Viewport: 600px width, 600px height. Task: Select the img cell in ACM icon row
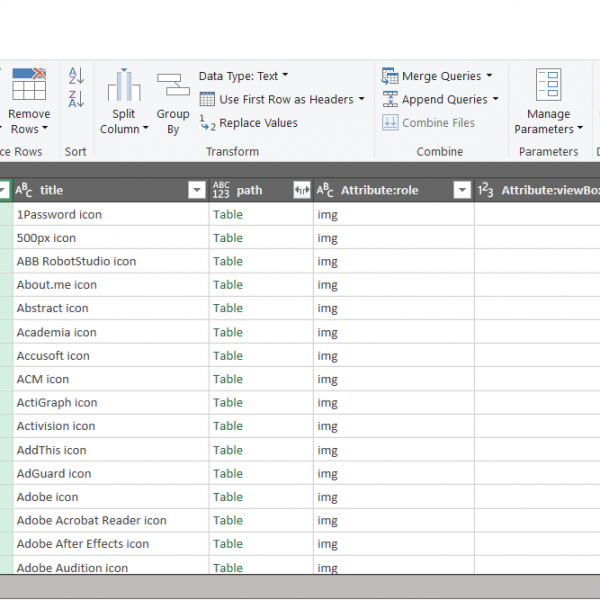pos(394,379)
